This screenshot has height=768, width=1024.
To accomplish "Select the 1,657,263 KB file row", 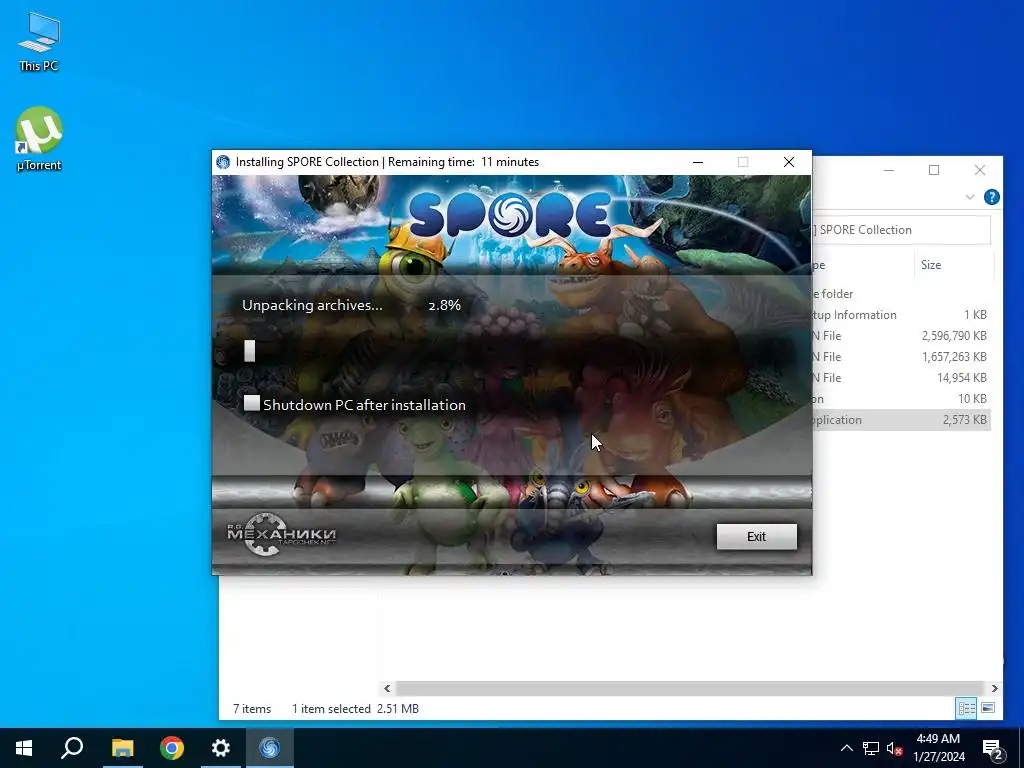I will coord(901,357).
